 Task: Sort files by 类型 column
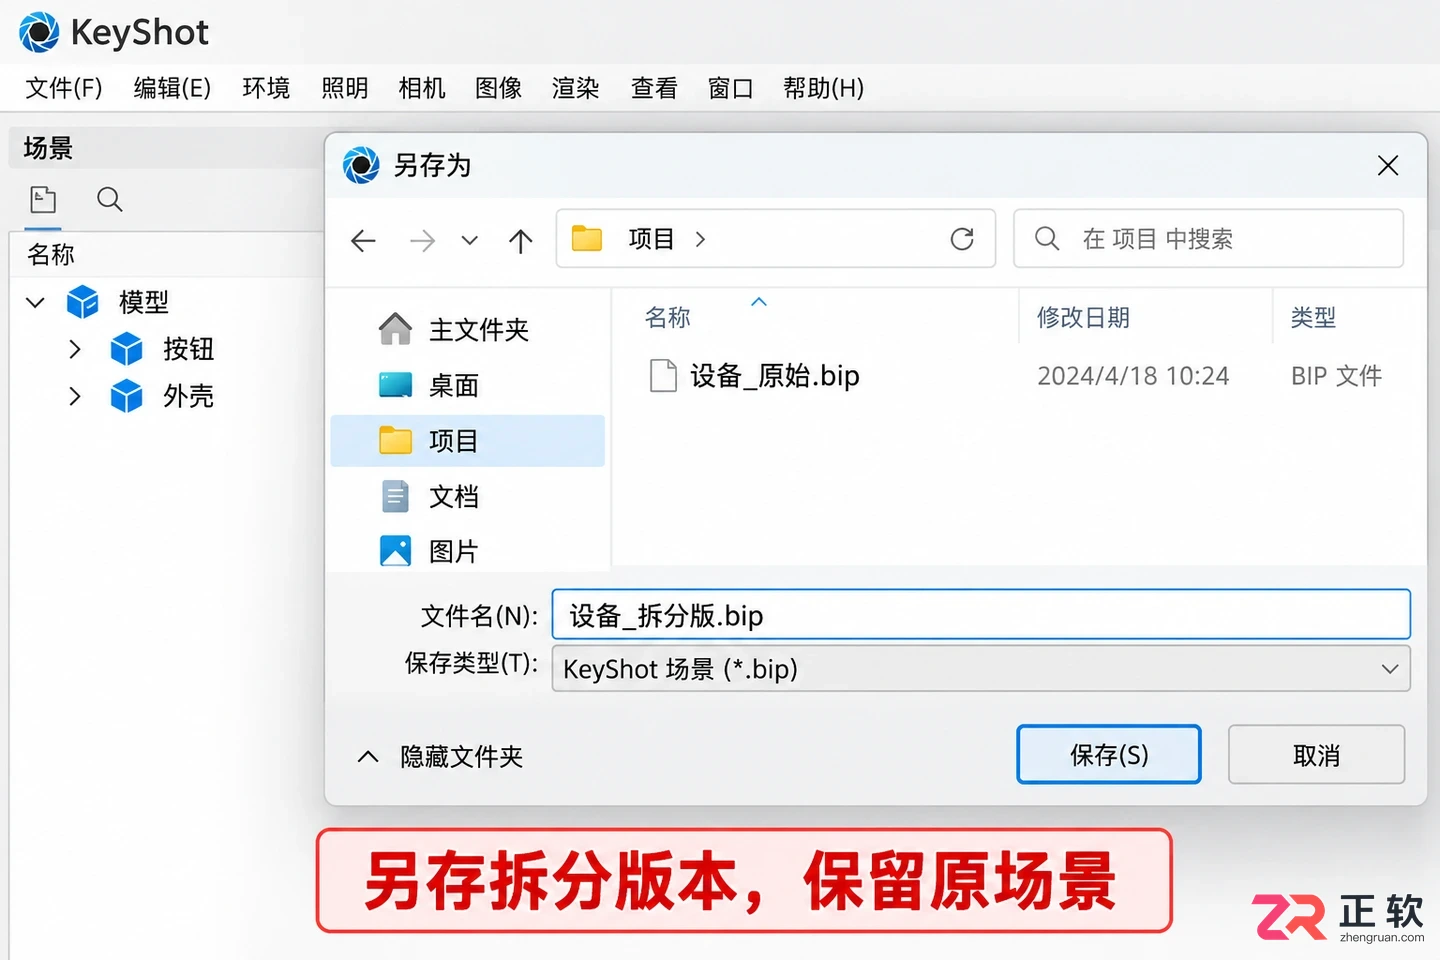[1314, 318]
